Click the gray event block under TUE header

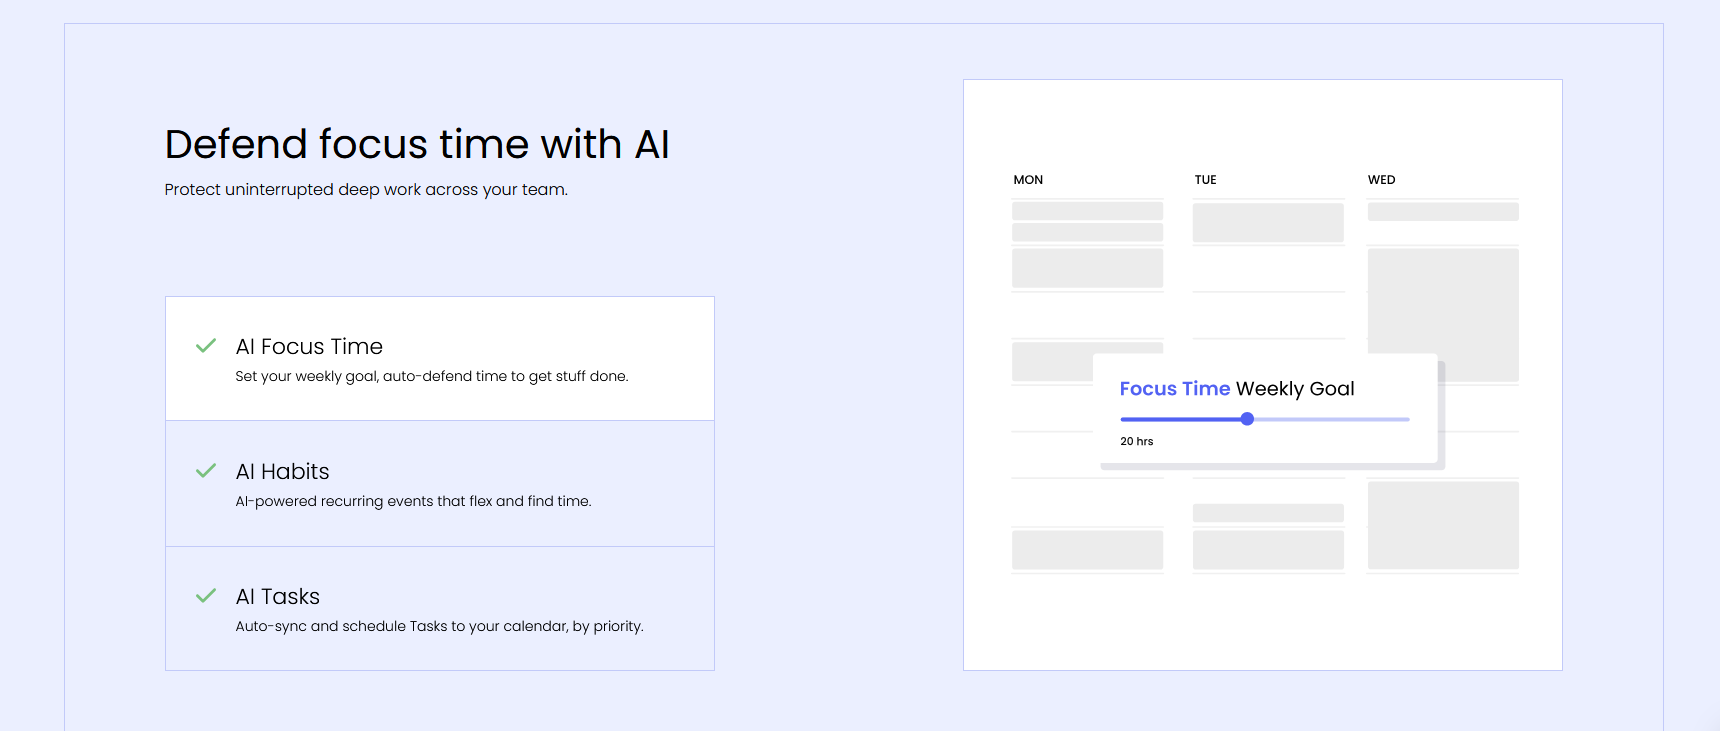click(1268, 222)
